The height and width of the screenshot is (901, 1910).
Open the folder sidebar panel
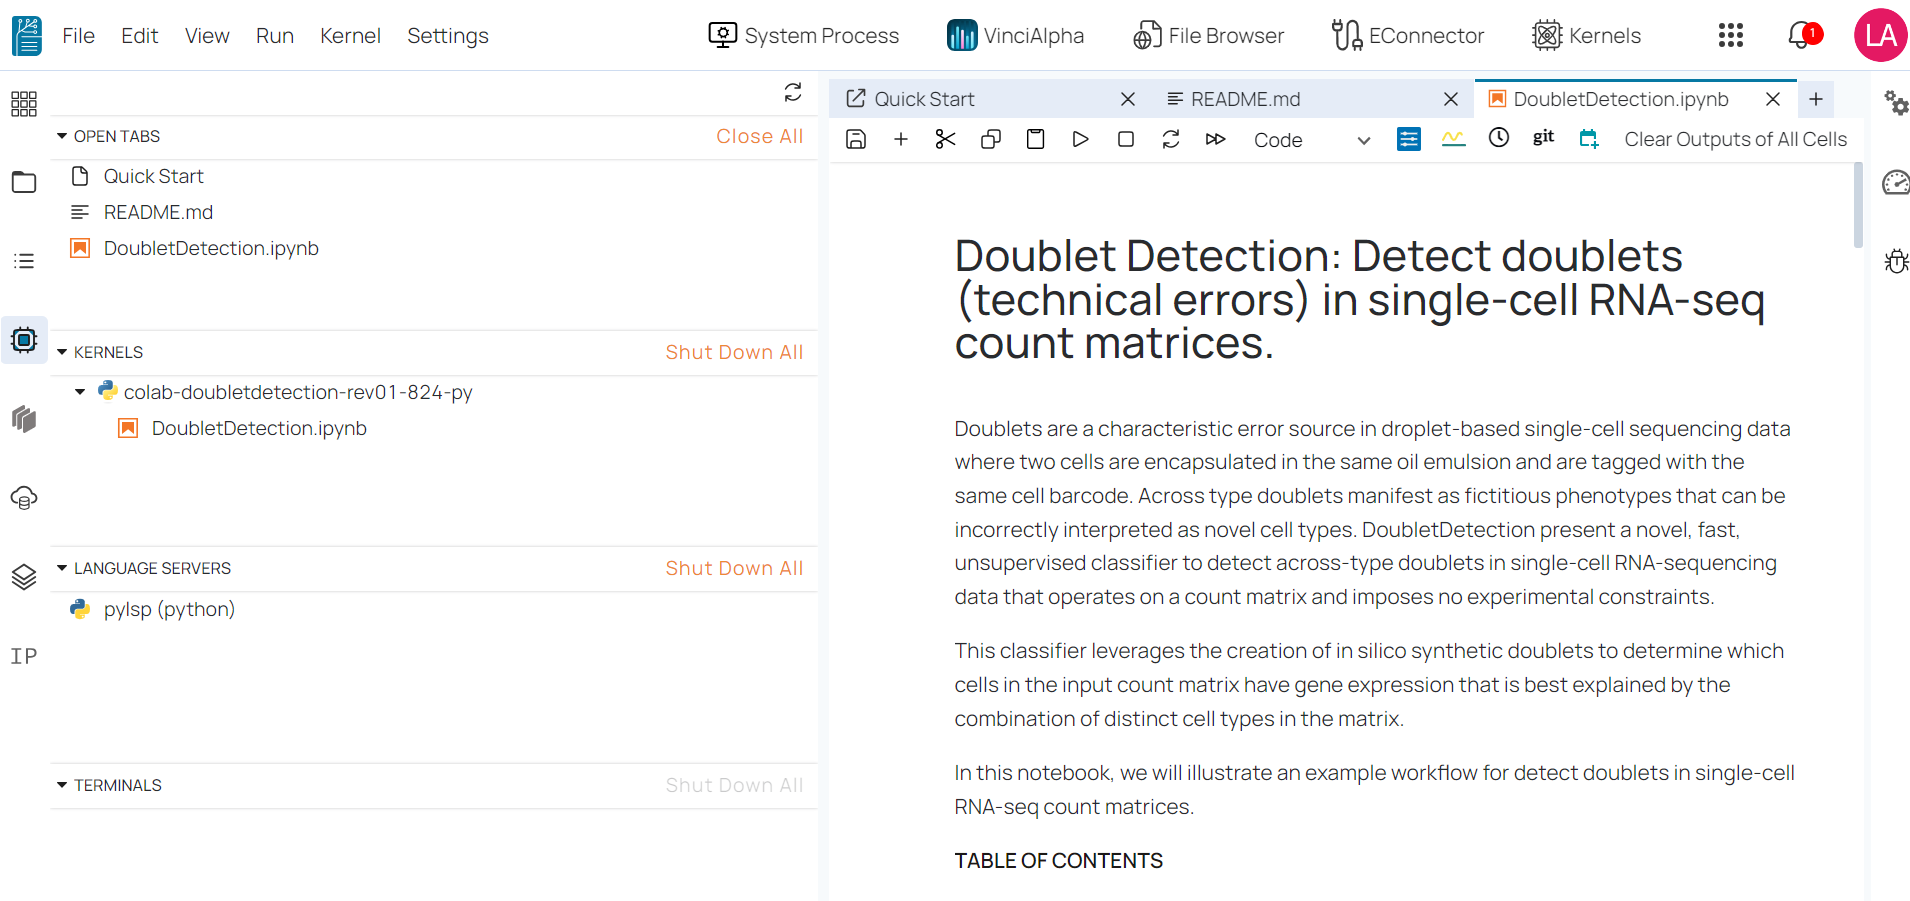[x=24, y=182]
